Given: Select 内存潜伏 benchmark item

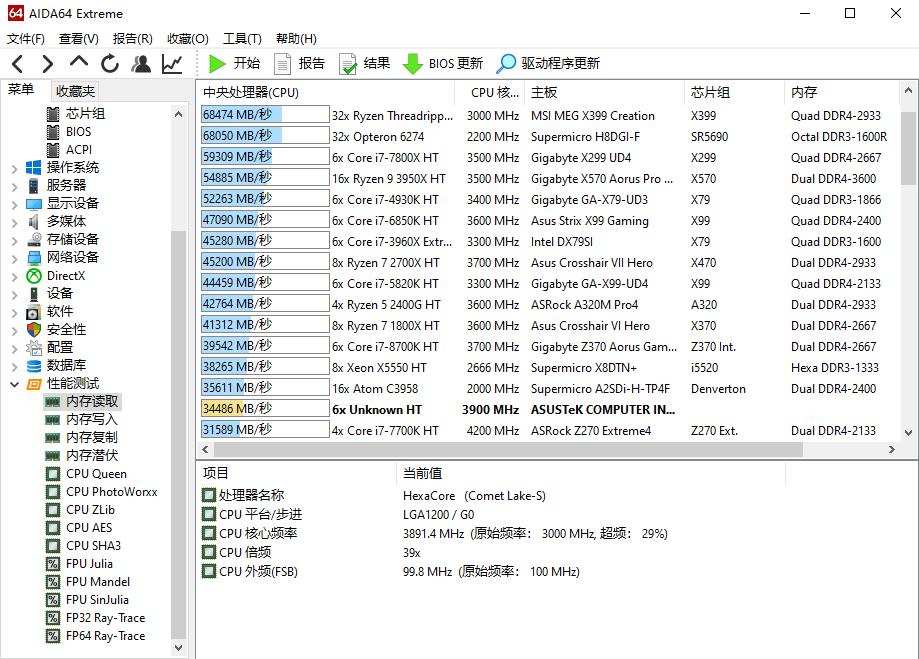Looking at the screenshot, I should [x=91, y=456].
